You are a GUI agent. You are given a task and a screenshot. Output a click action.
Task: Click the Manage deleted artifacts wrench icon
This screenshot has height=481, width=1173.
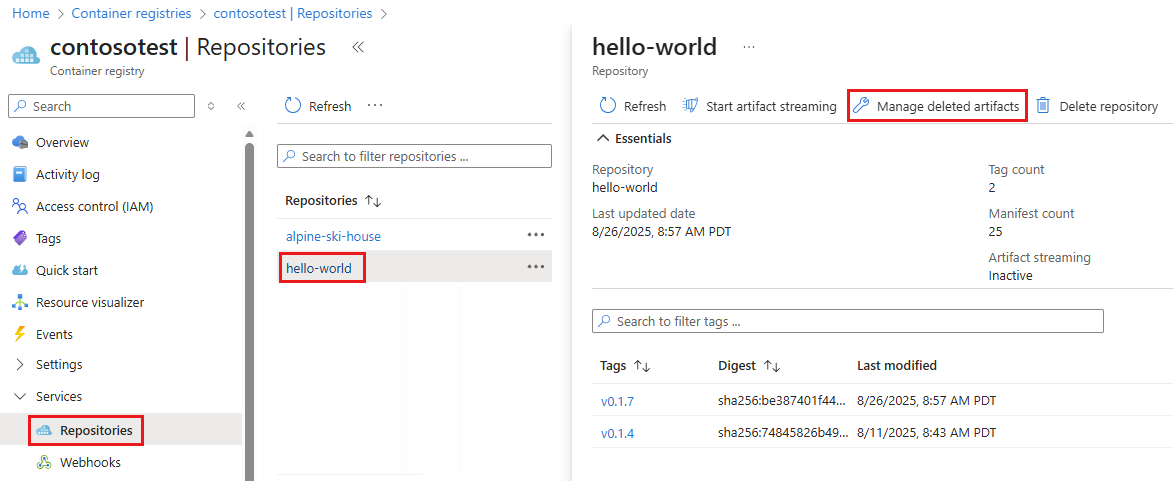click(861, 106)
